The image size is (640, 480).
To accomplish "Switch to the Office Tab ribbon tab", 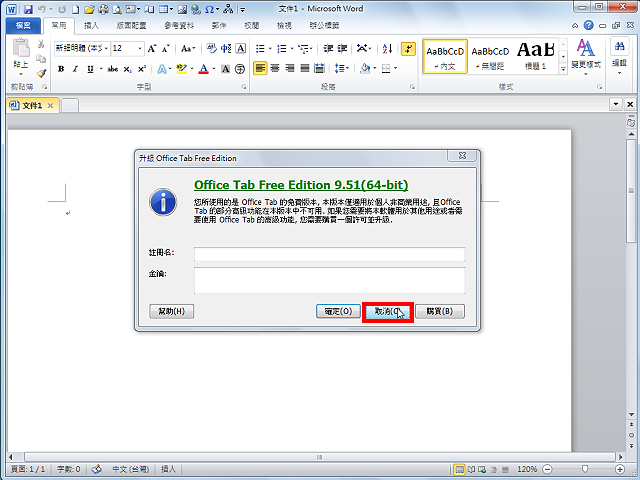I will pyautogui.click(x=324, y=26).
